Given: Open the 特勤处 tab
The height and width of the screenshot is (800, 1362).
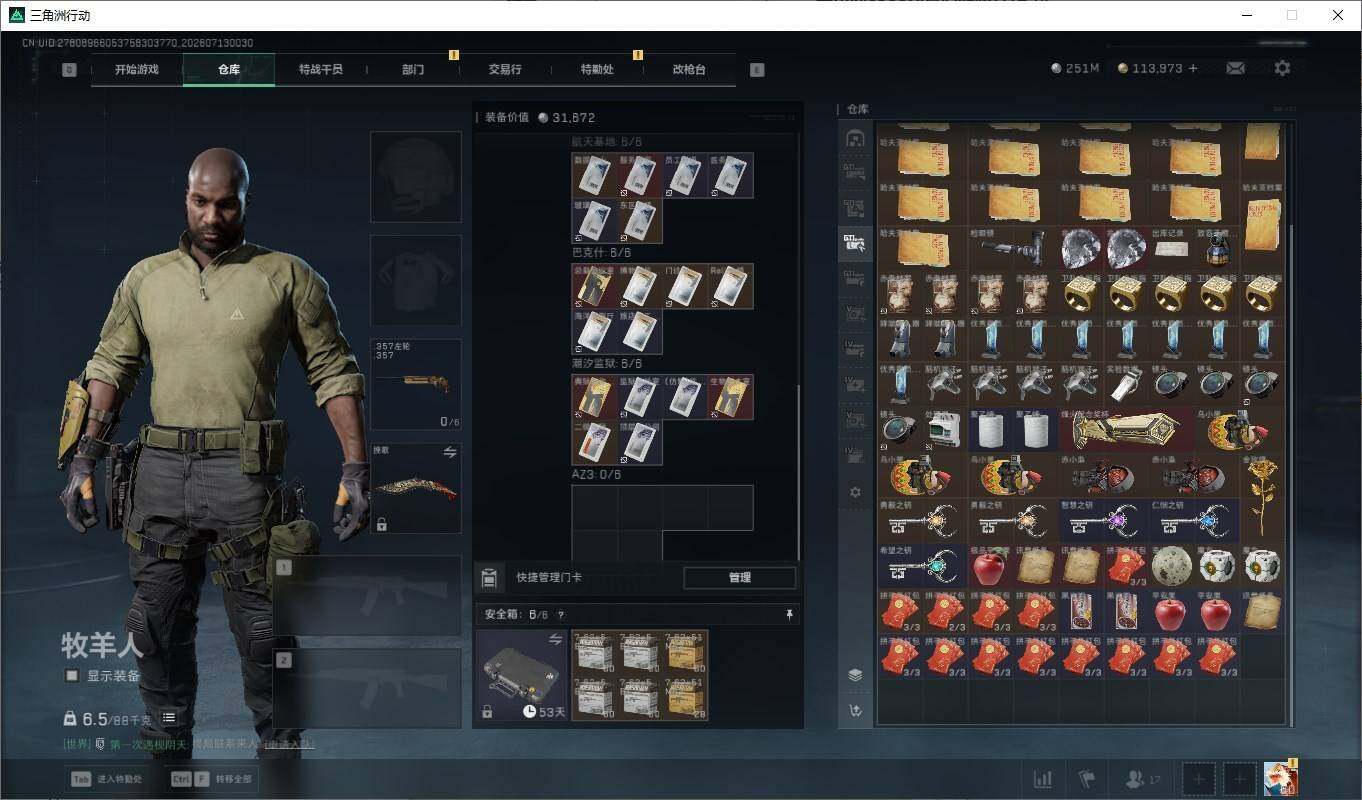Looking at the screenshot, I should click(x=597, y=70).
